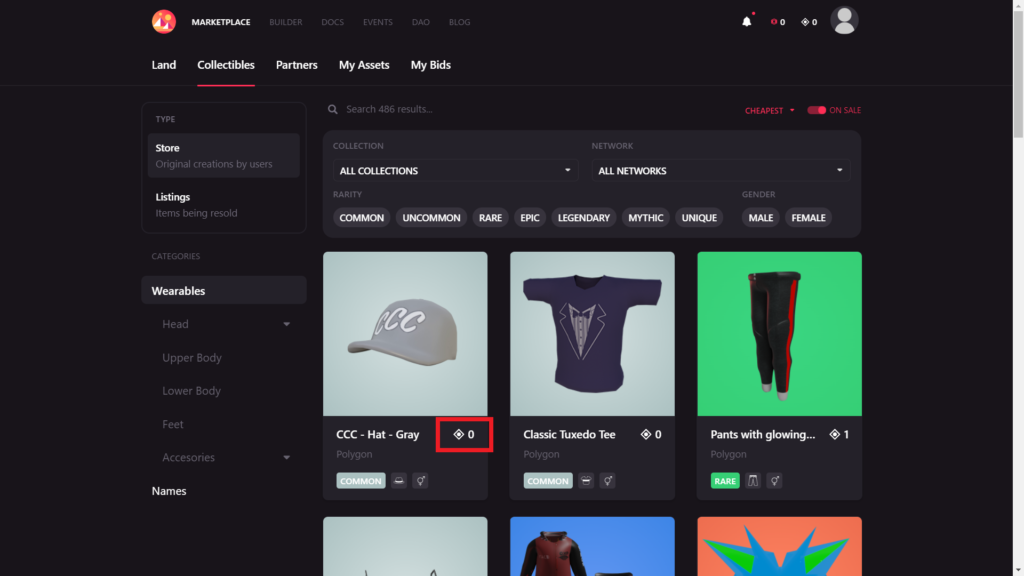The width and height of the screenshot is (1024, 576).
Task: Open the My Bids tab
Action: pyautogui.click(x=430, y=65)
